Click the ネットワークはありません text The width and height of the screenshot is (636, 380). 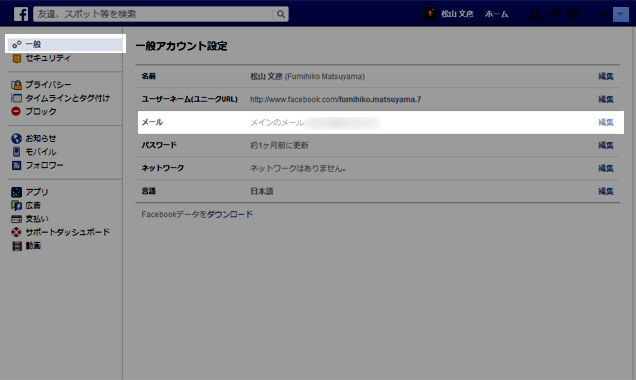298,168
